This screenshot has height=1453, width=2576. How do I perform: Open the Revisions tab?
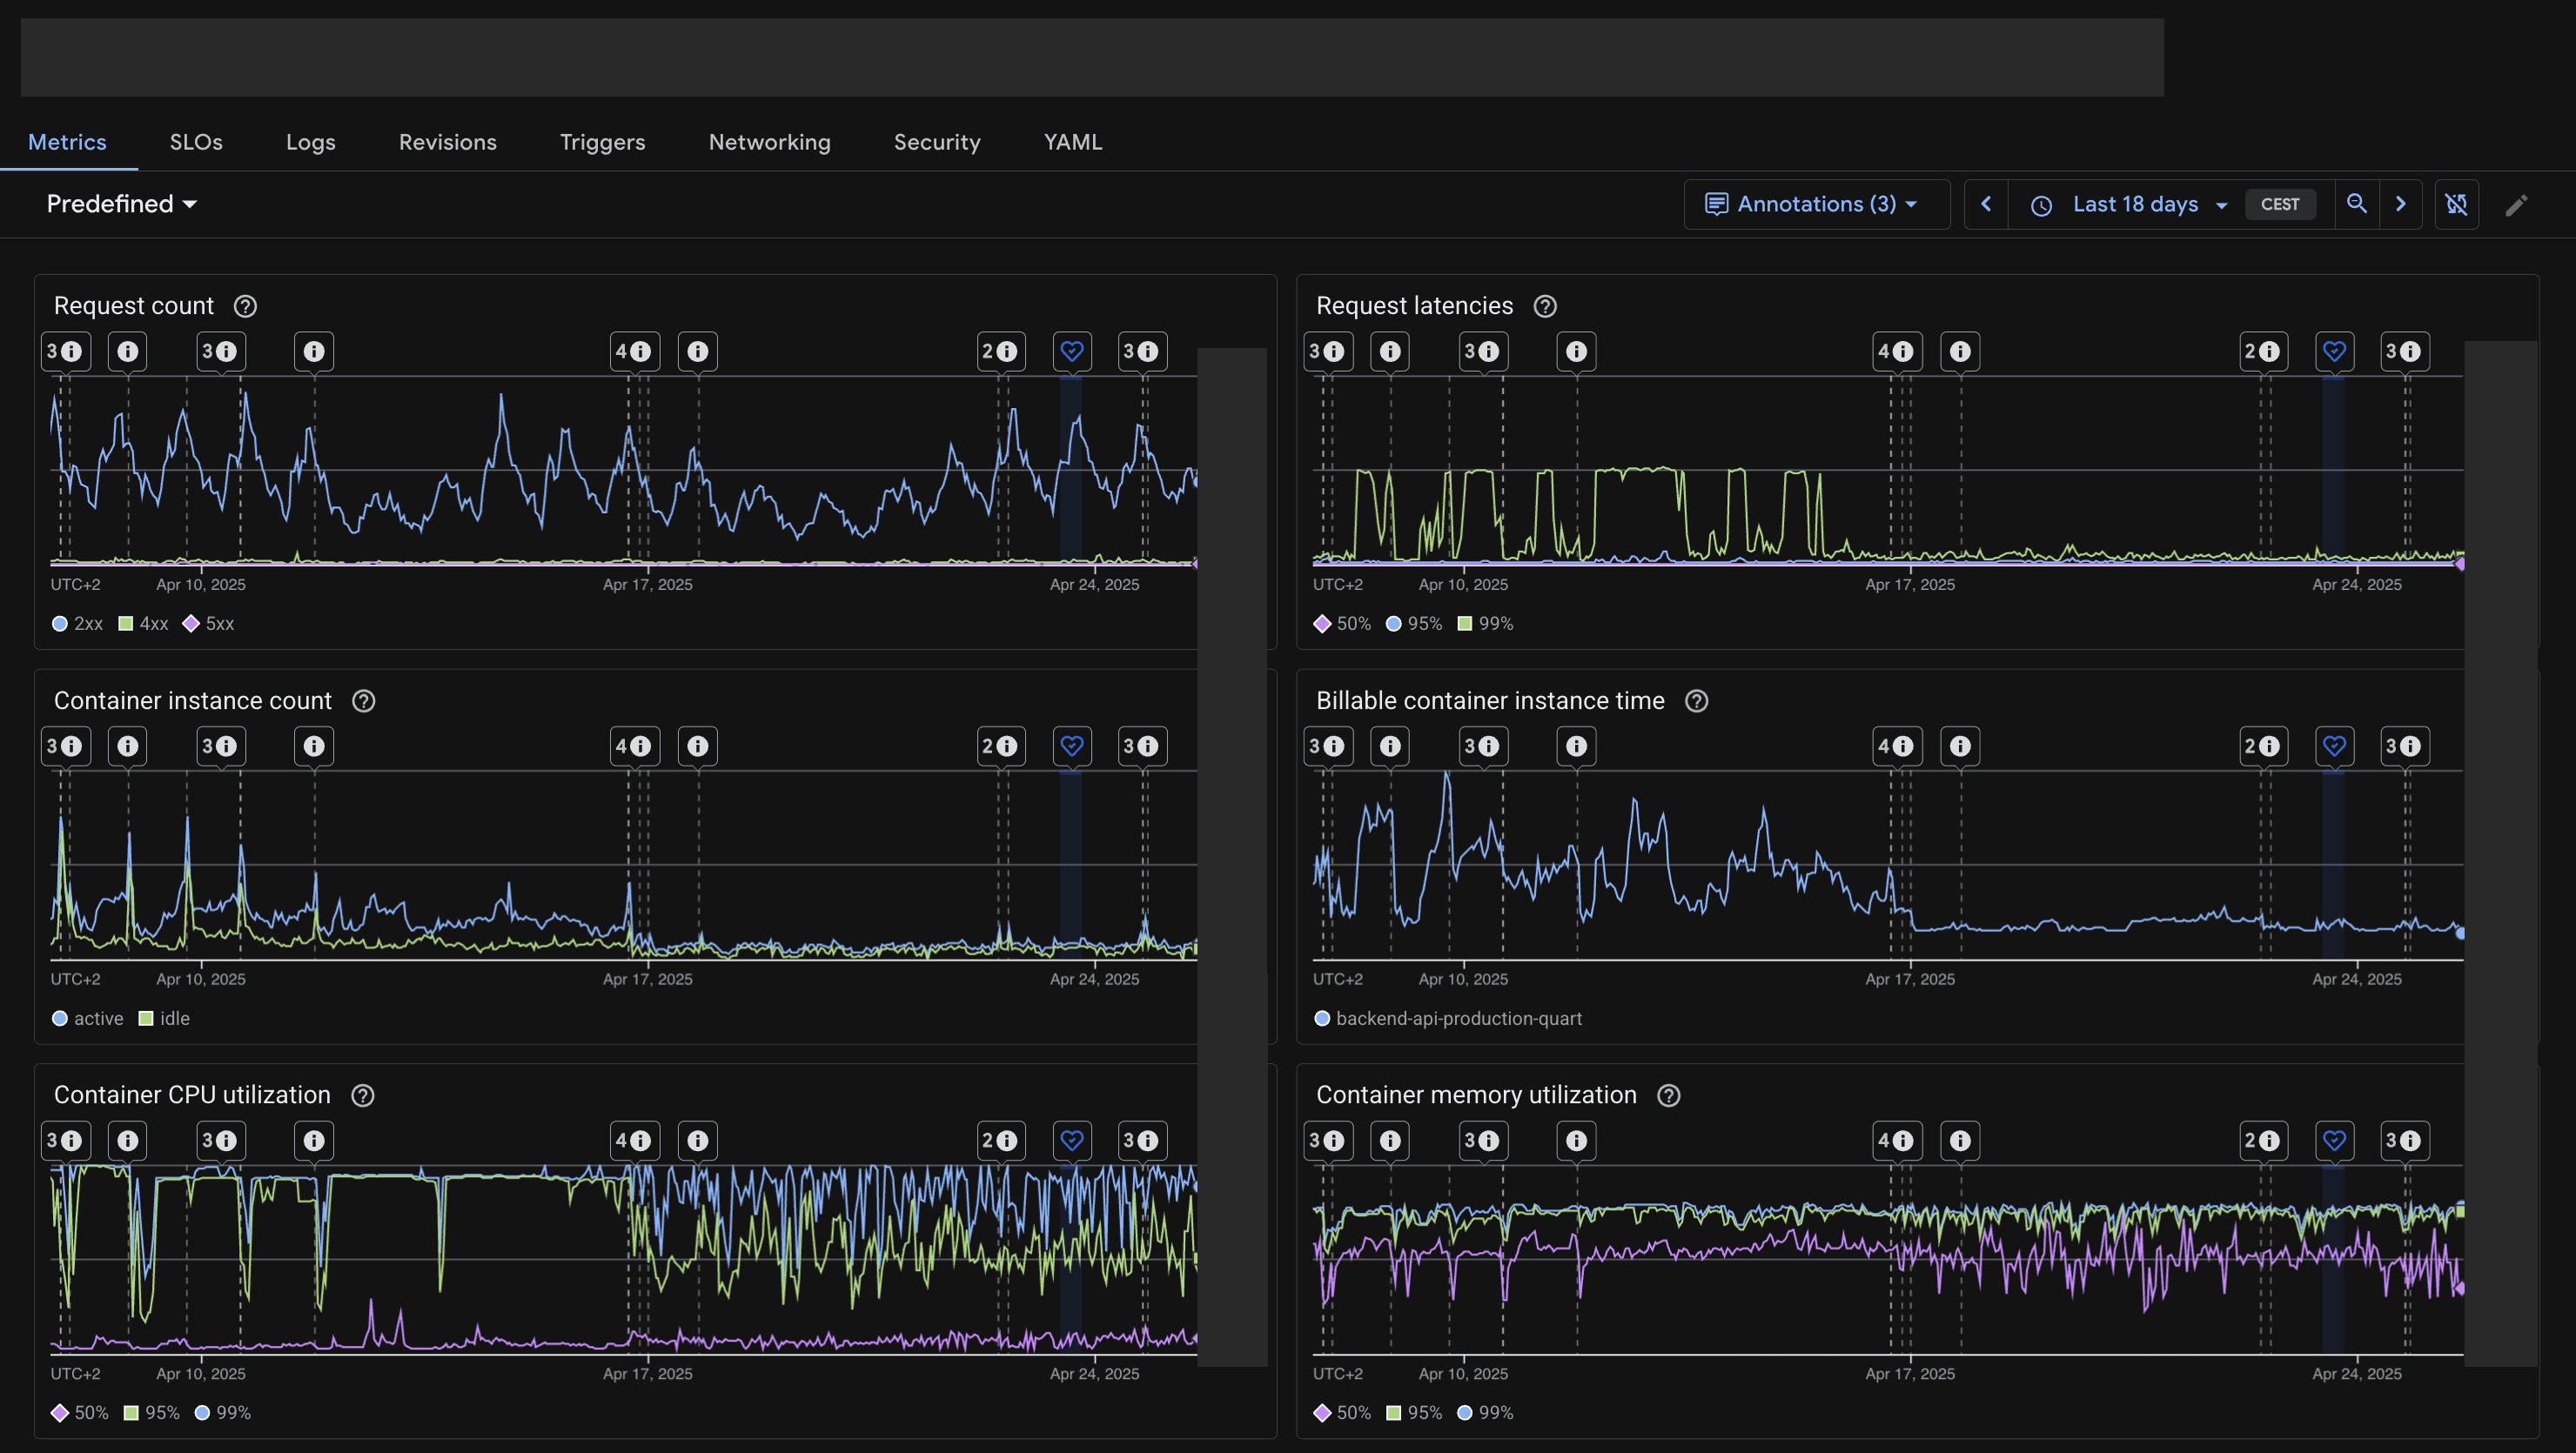tap(447, 142)
